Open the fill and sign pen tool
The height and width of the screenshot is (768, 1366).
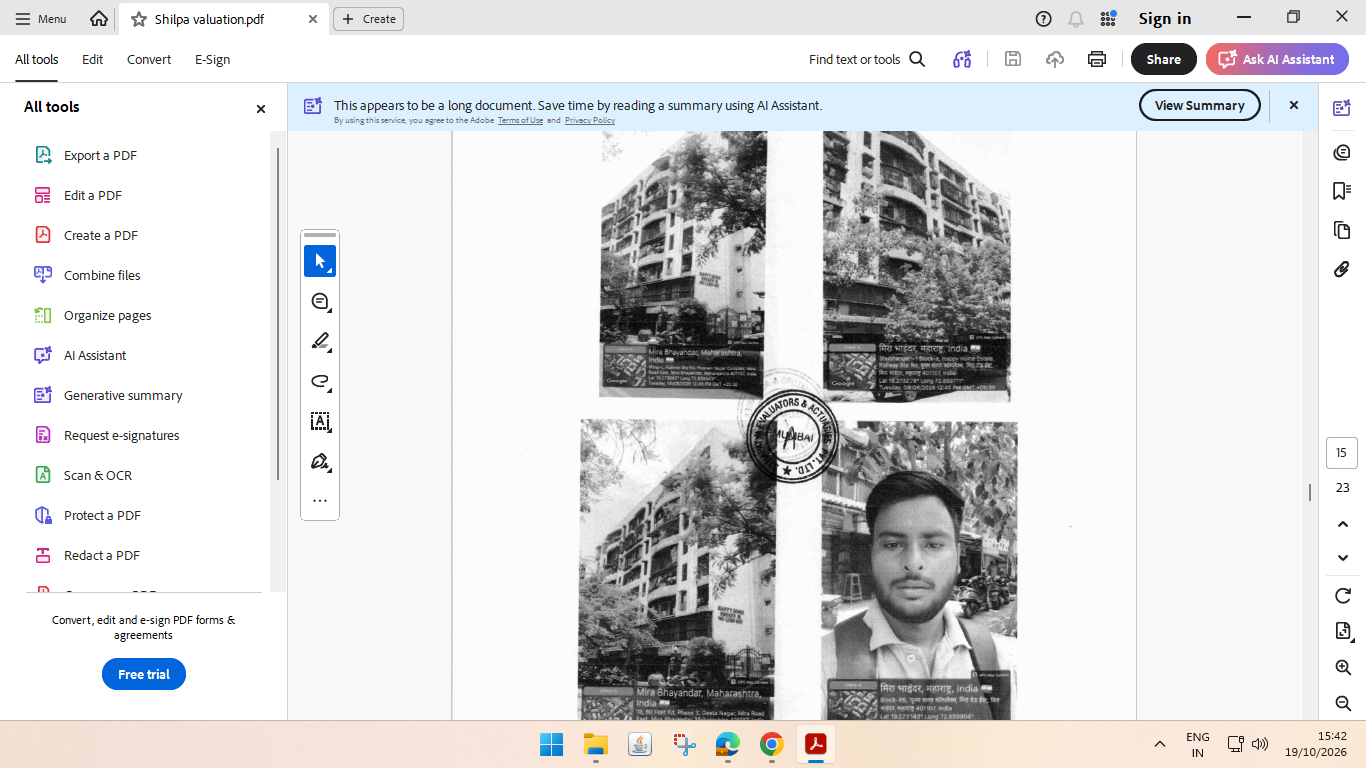[x=320, y=461]
